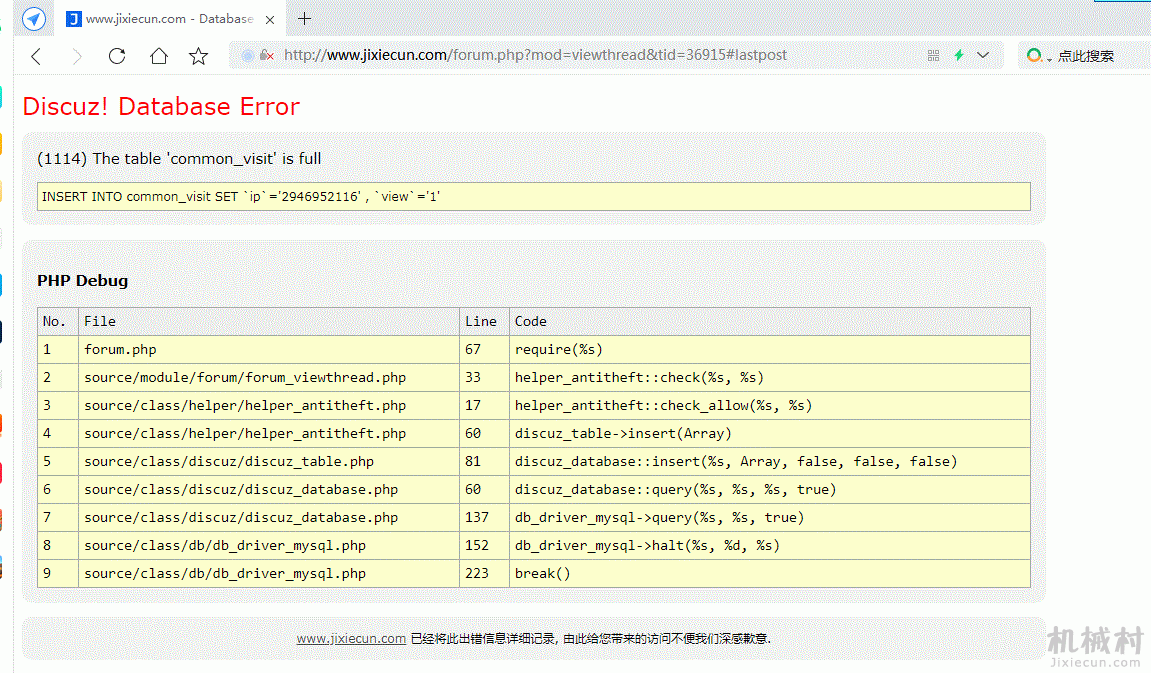Click the break() code cell
The image size is (1151, 673).
point(770,573)
